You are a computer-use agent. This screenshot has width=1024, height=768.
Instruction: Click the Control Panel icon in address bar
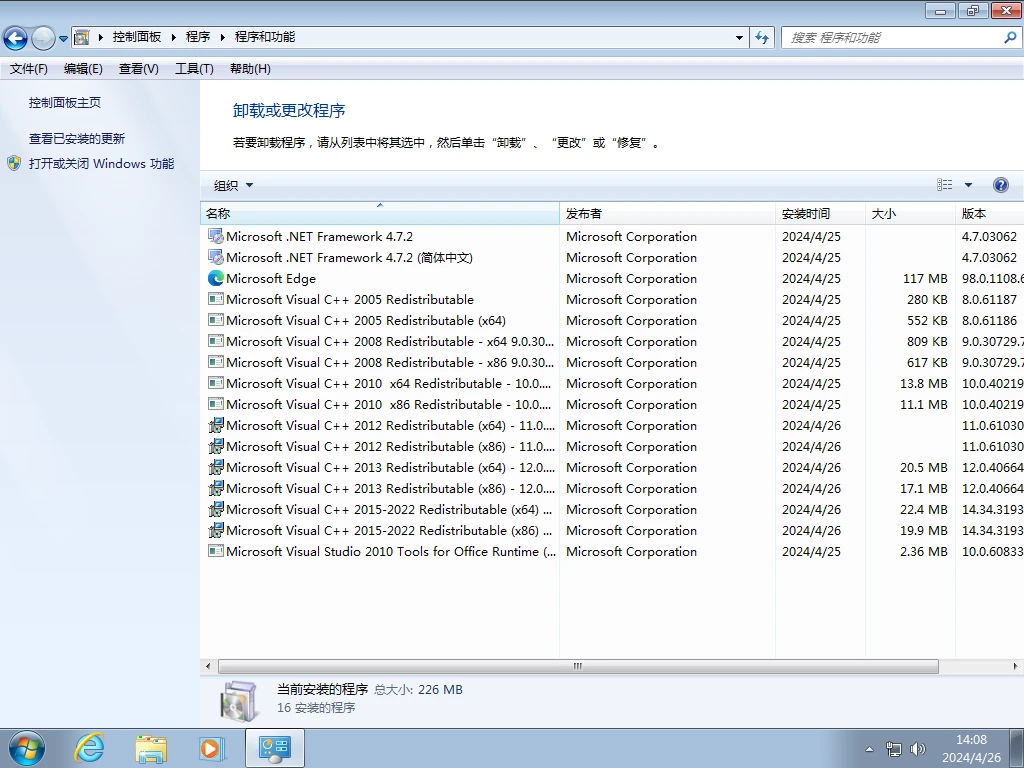82,37
